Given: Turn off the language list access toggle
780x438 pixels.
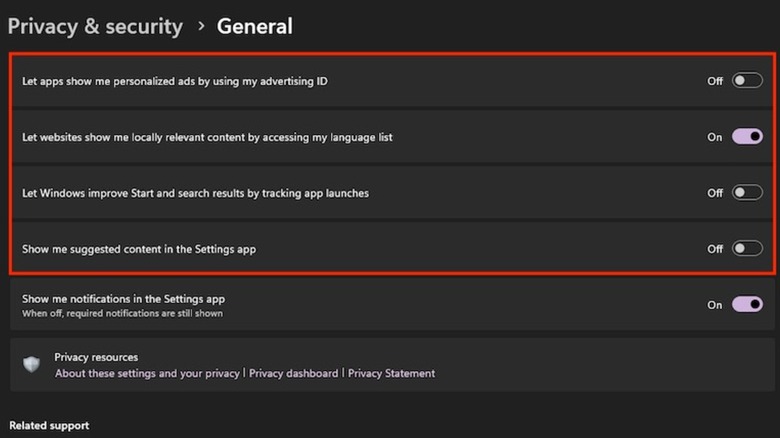Looking at the screenshot, I should coord(747,137).
